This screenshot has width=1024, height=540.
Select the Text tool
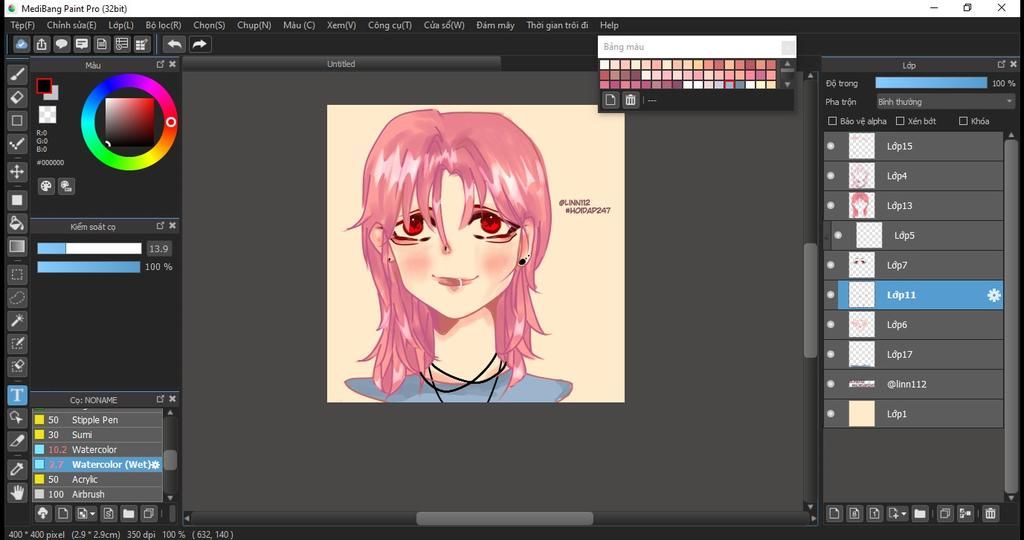17,394
